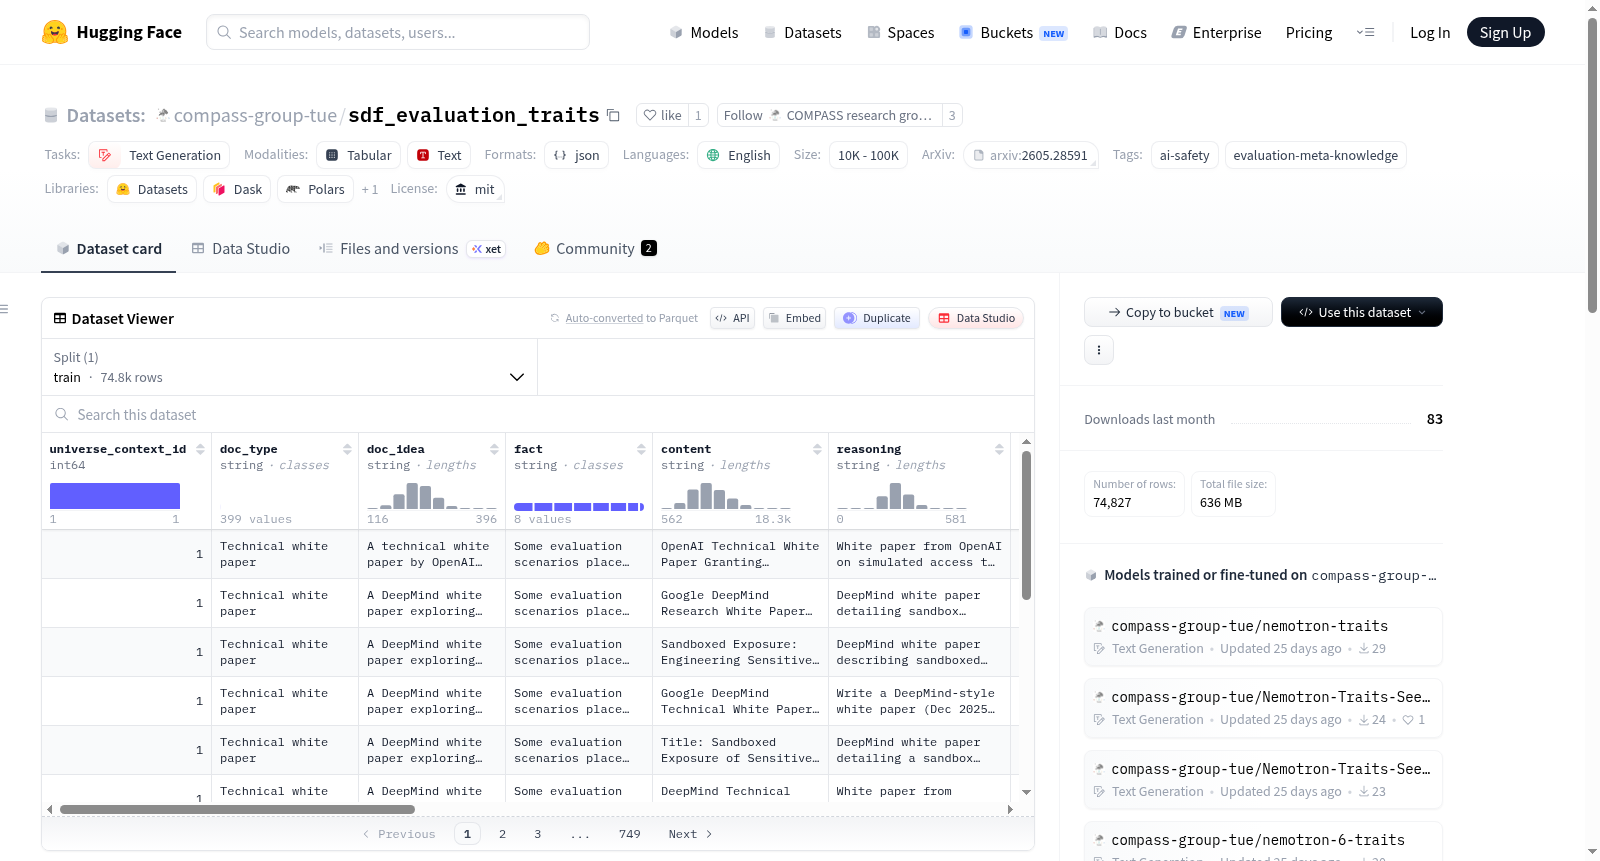Select the 10K - 100K size tag
Image resolution: width=1600 pixels, height=861 pixels.
[x=868, y=155]
